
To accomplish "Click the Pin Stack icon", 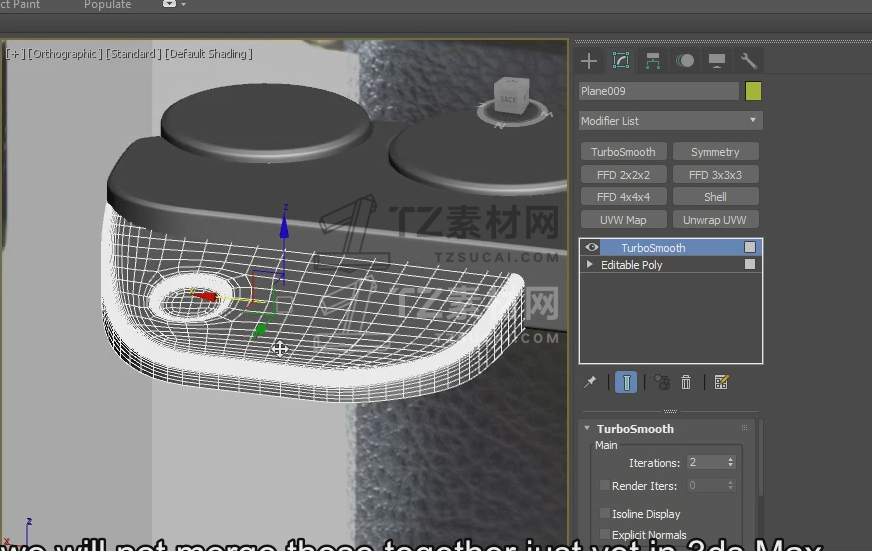I will point(591,382).
